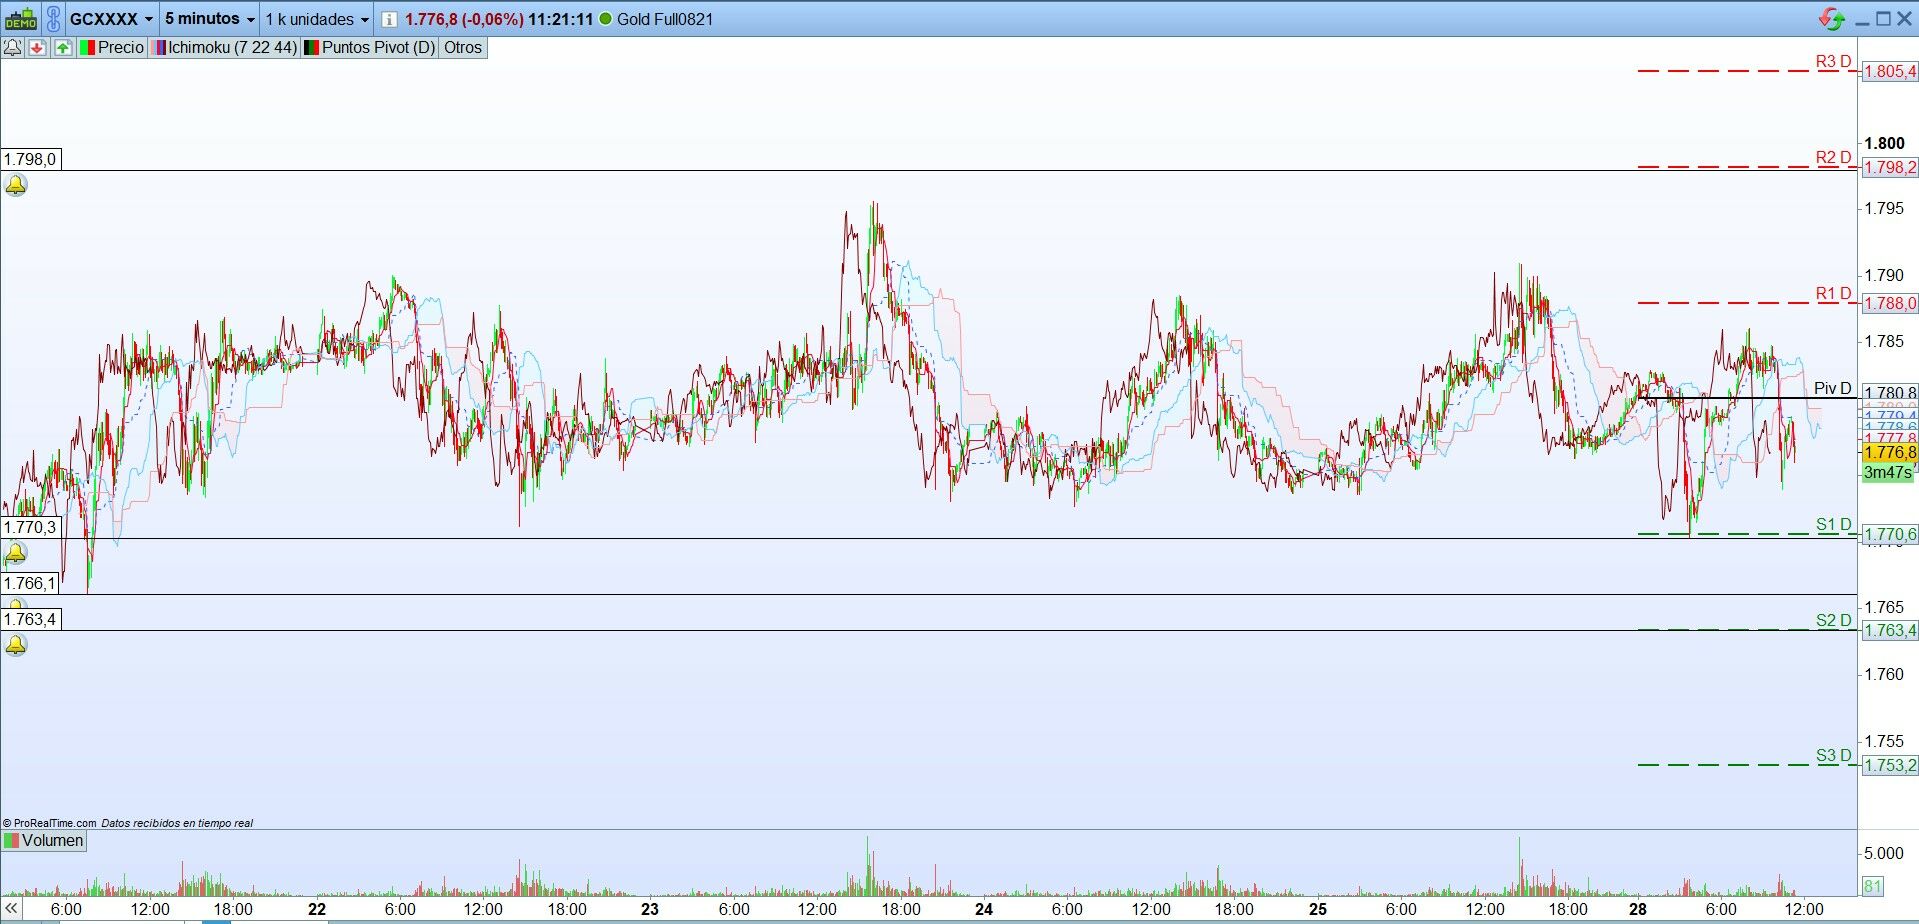The image size is (1919, 924).
Task: Click the price 1.776,8 (-0,06%) readout
Action: [x=464, y=19]
